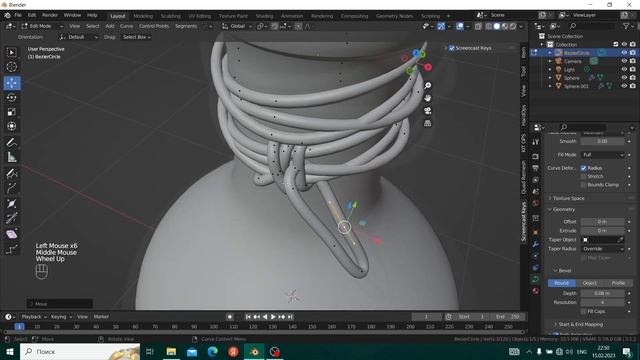Hide Light object in outliner

click(x=624, y=69)
